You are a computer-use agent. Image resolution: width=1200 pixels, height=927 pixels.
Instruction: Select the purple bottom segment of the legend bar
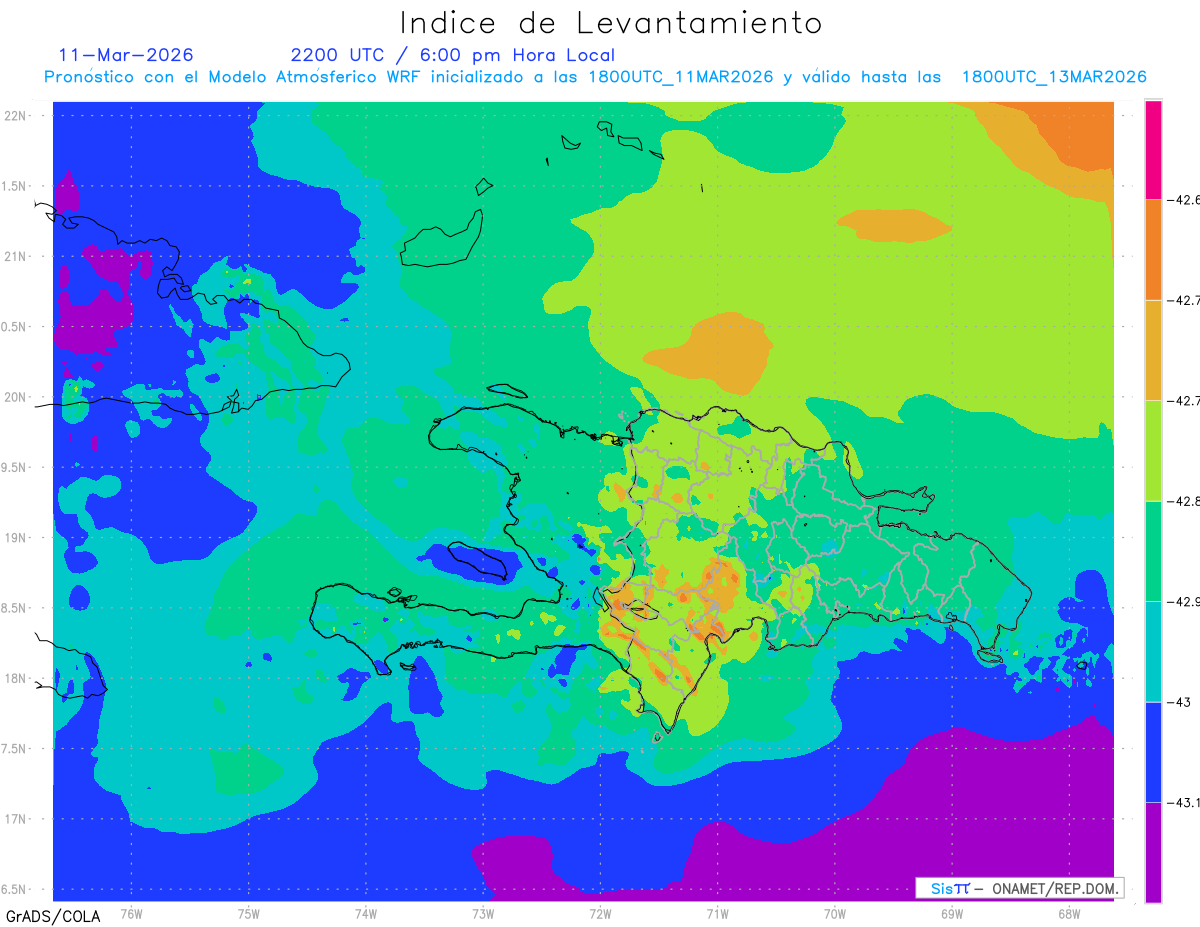pos(1153,852)
